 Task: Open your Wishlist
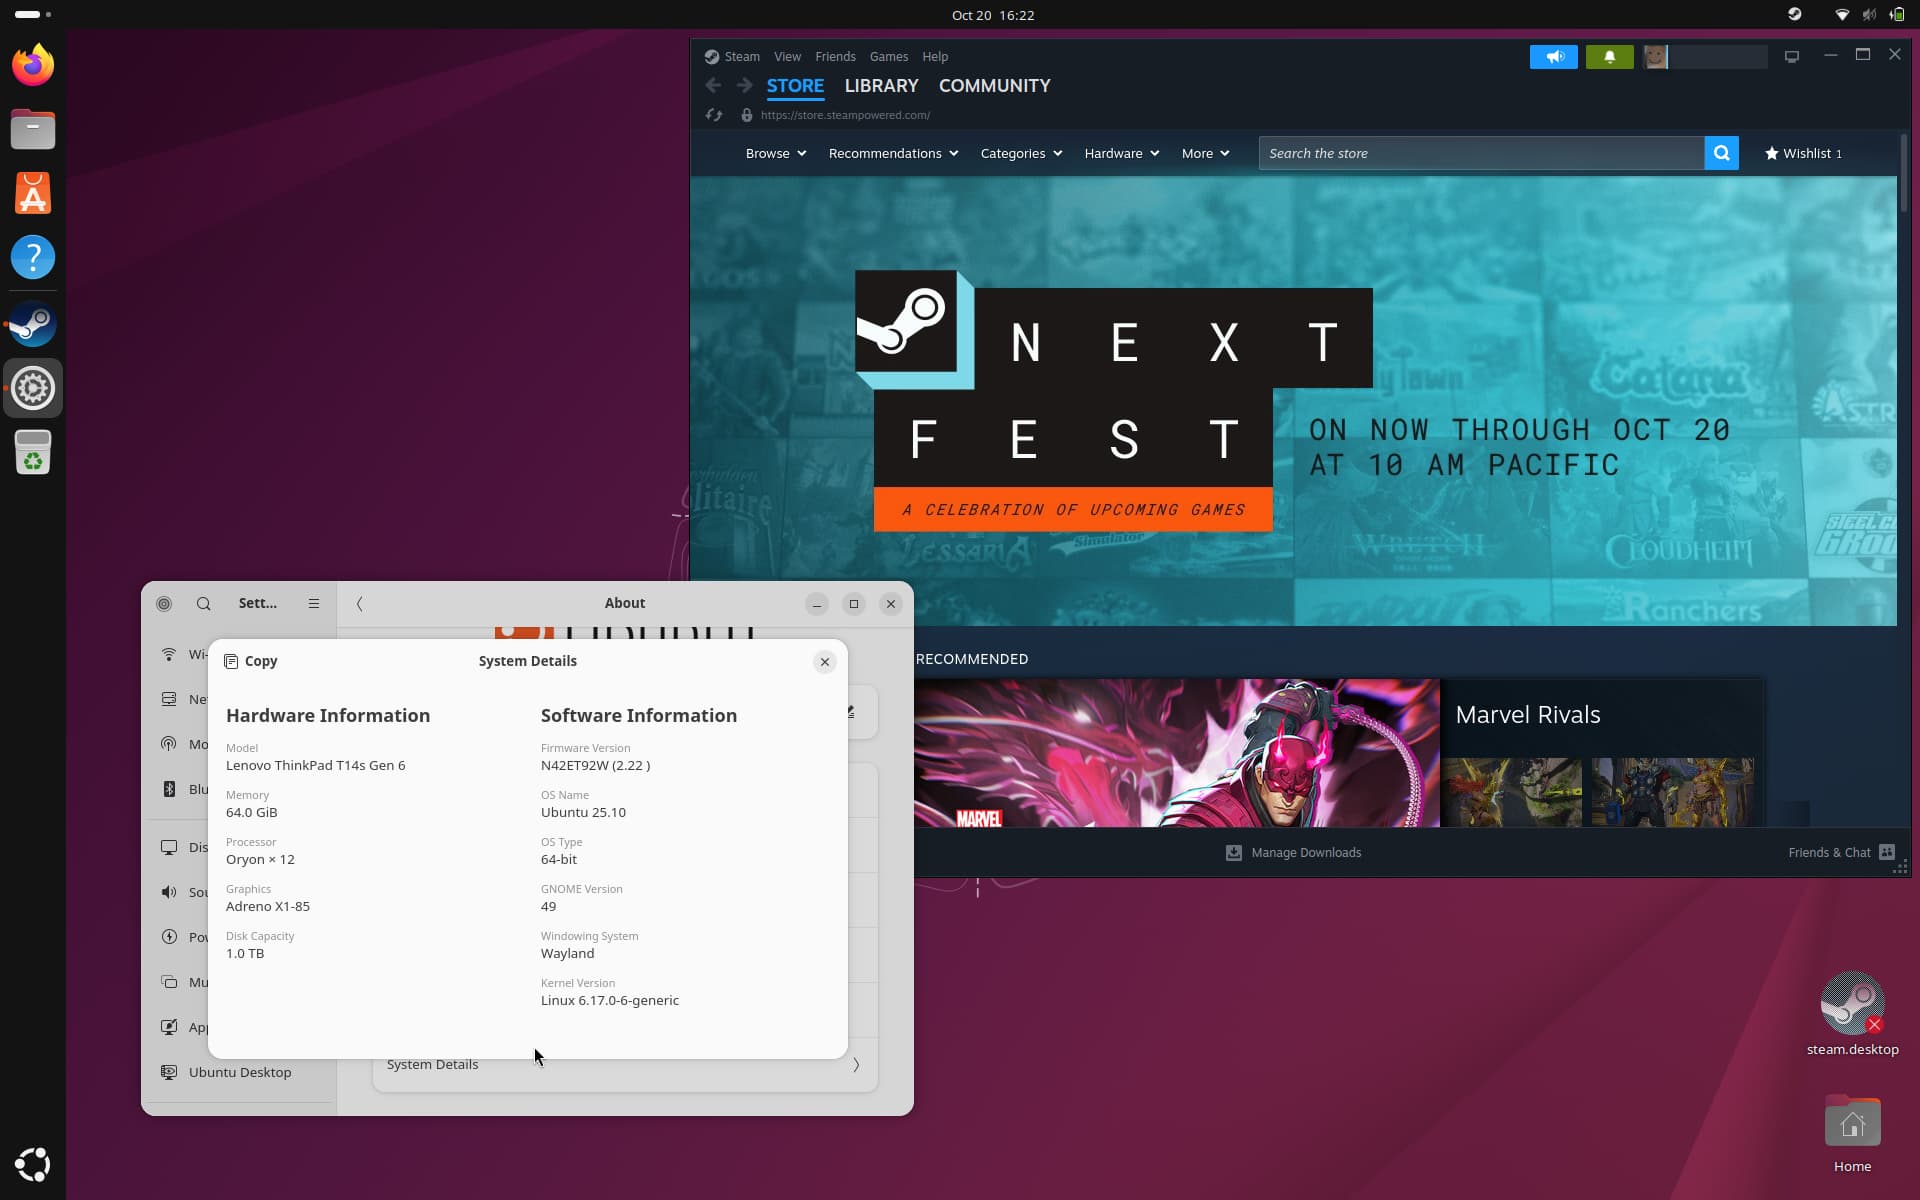tap(1805, 153)
